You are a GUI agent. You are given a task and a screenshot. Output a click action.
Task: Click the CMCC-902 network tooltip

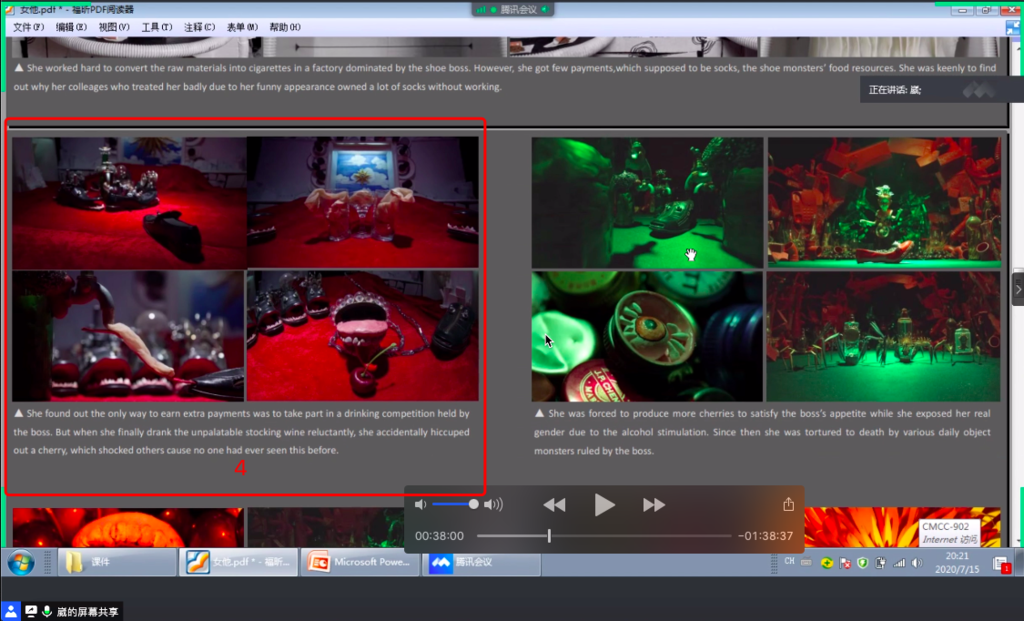(950, 533)
